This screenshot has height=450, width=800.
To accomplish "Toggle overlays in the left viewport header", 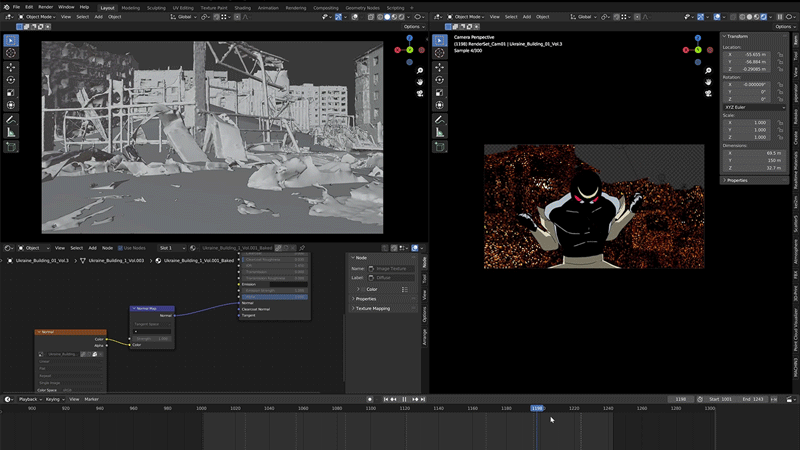I will click(355, 17).
